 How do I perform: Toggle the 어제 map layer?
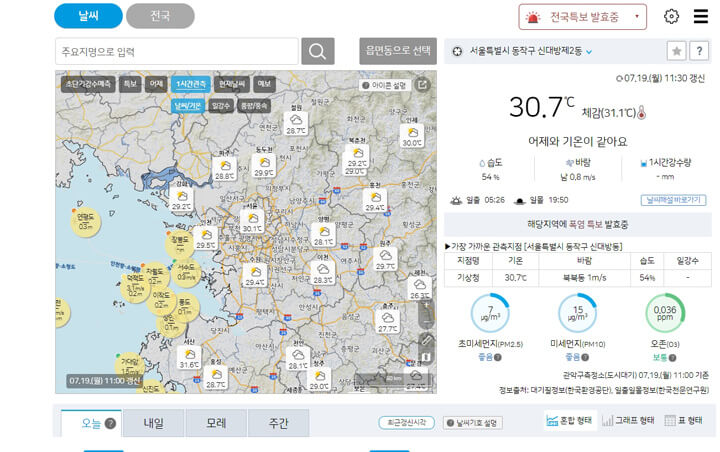156,84
